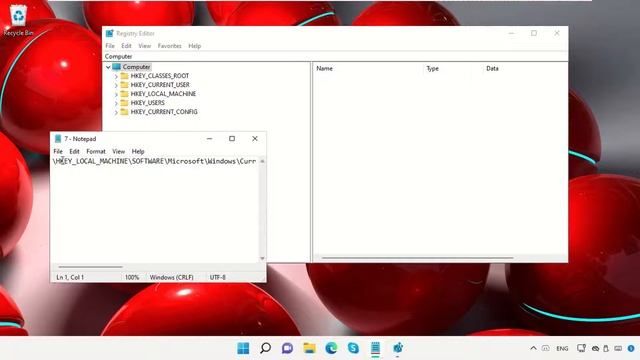Expand HKEY_CURRENT_USER key

(116, 85)
